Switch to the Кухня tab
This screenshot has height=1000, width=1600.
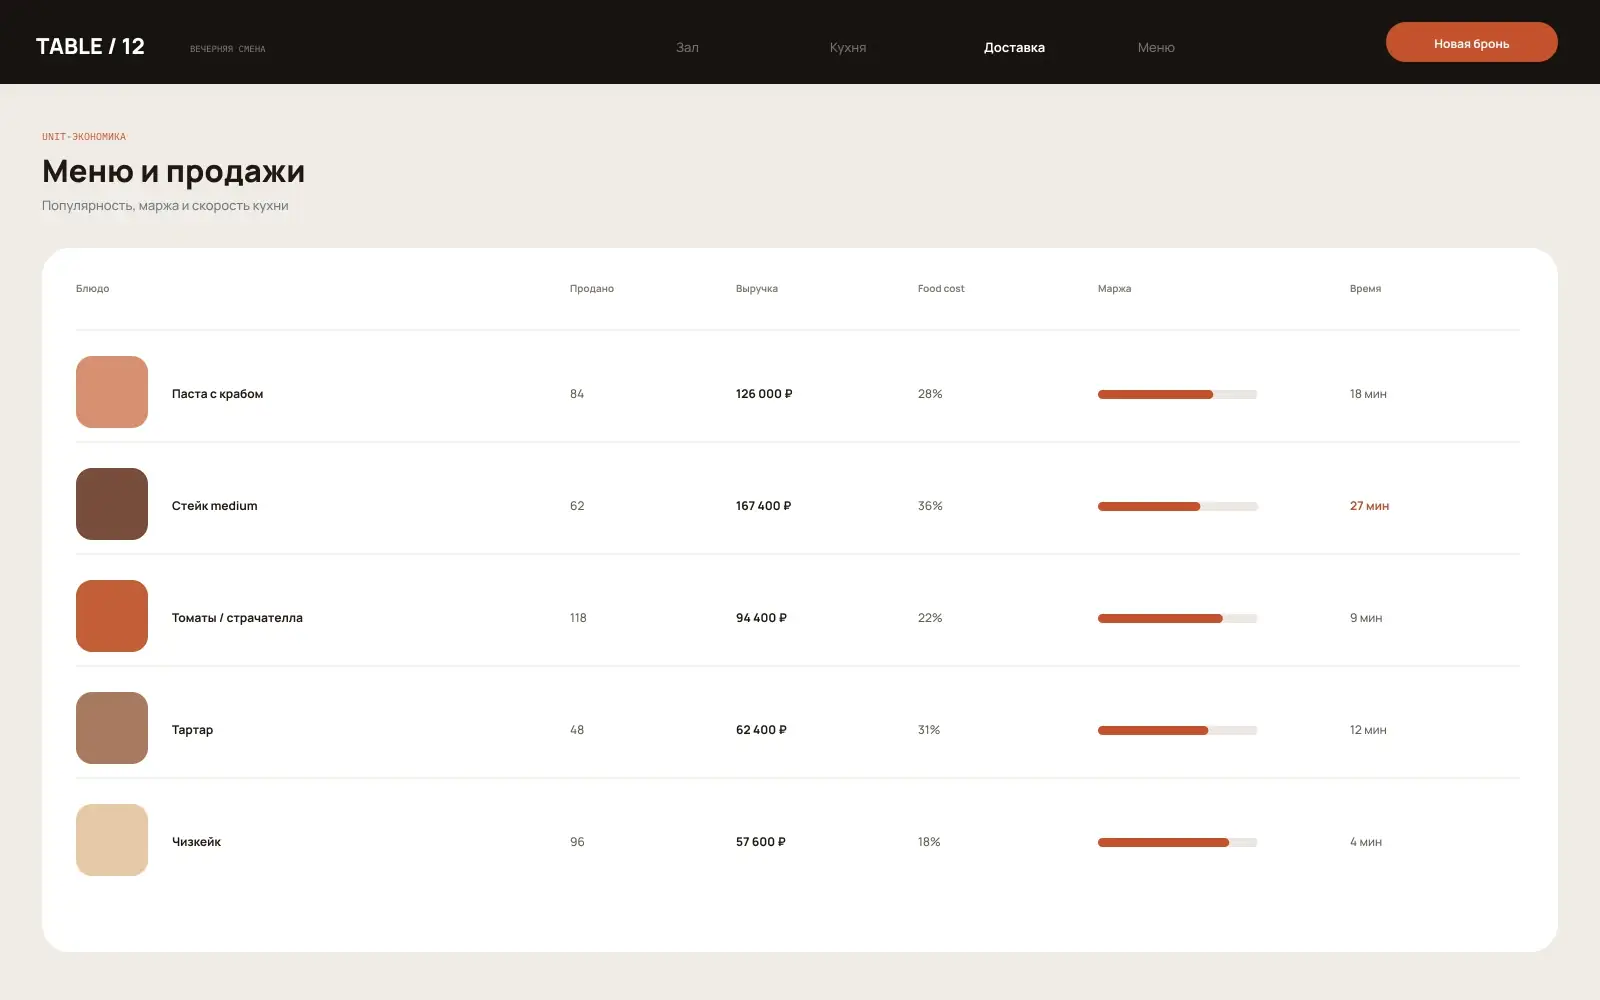click(x=848, y=47)
